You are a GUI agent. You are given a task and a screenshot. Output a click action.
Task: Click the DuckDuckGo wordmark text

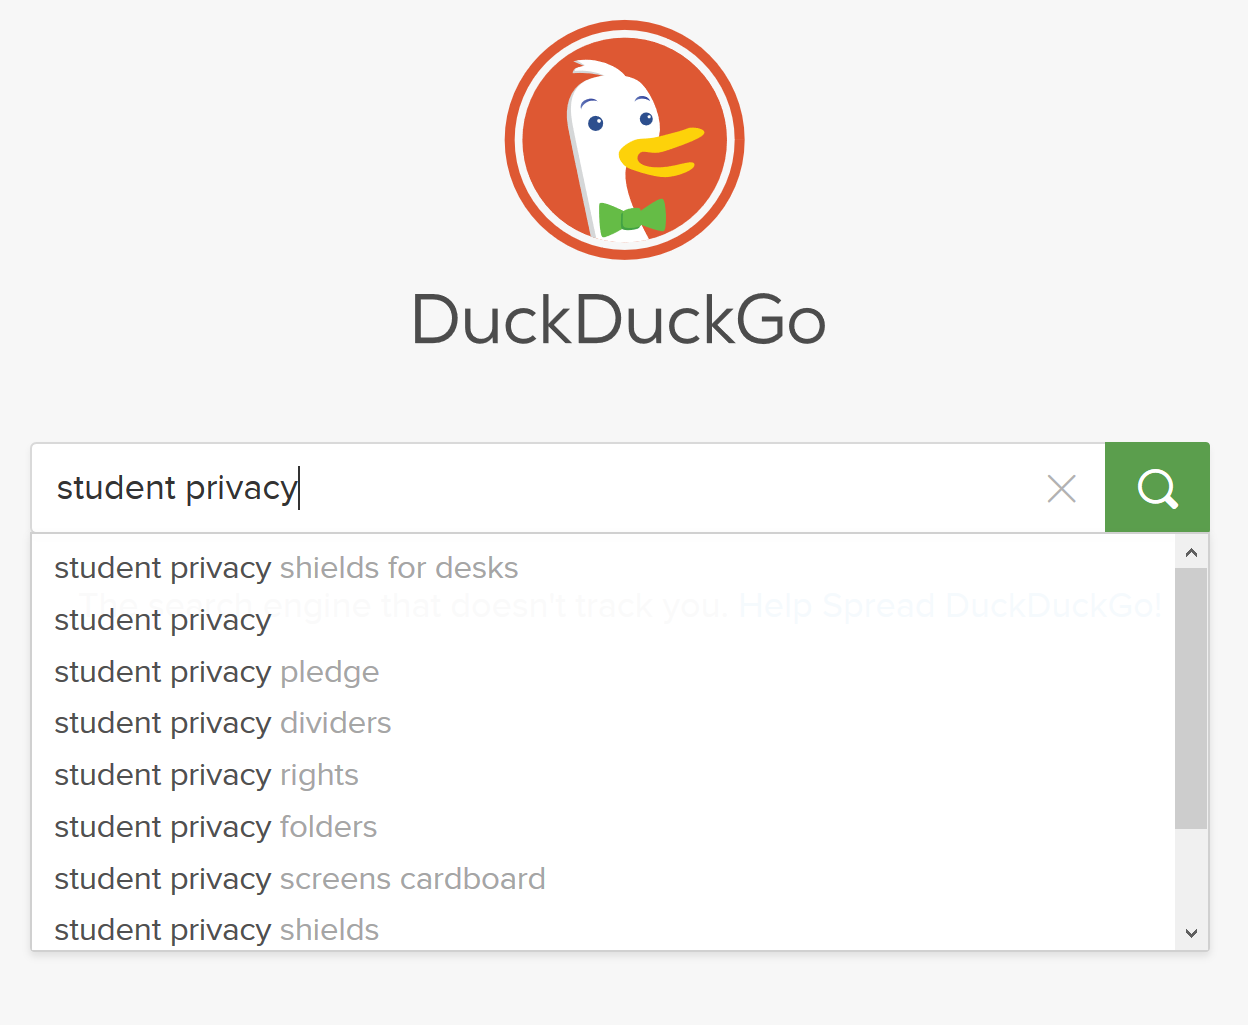[619, 321]
